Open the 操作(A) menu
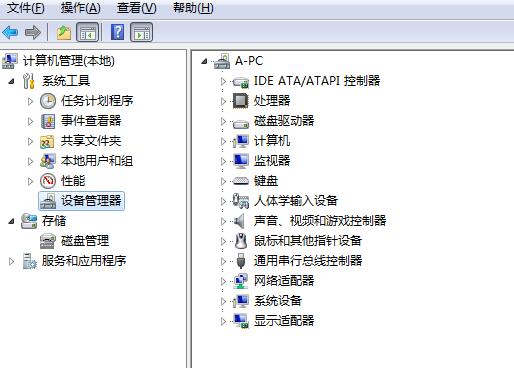The image size is (514, 368). pos(80,8)
